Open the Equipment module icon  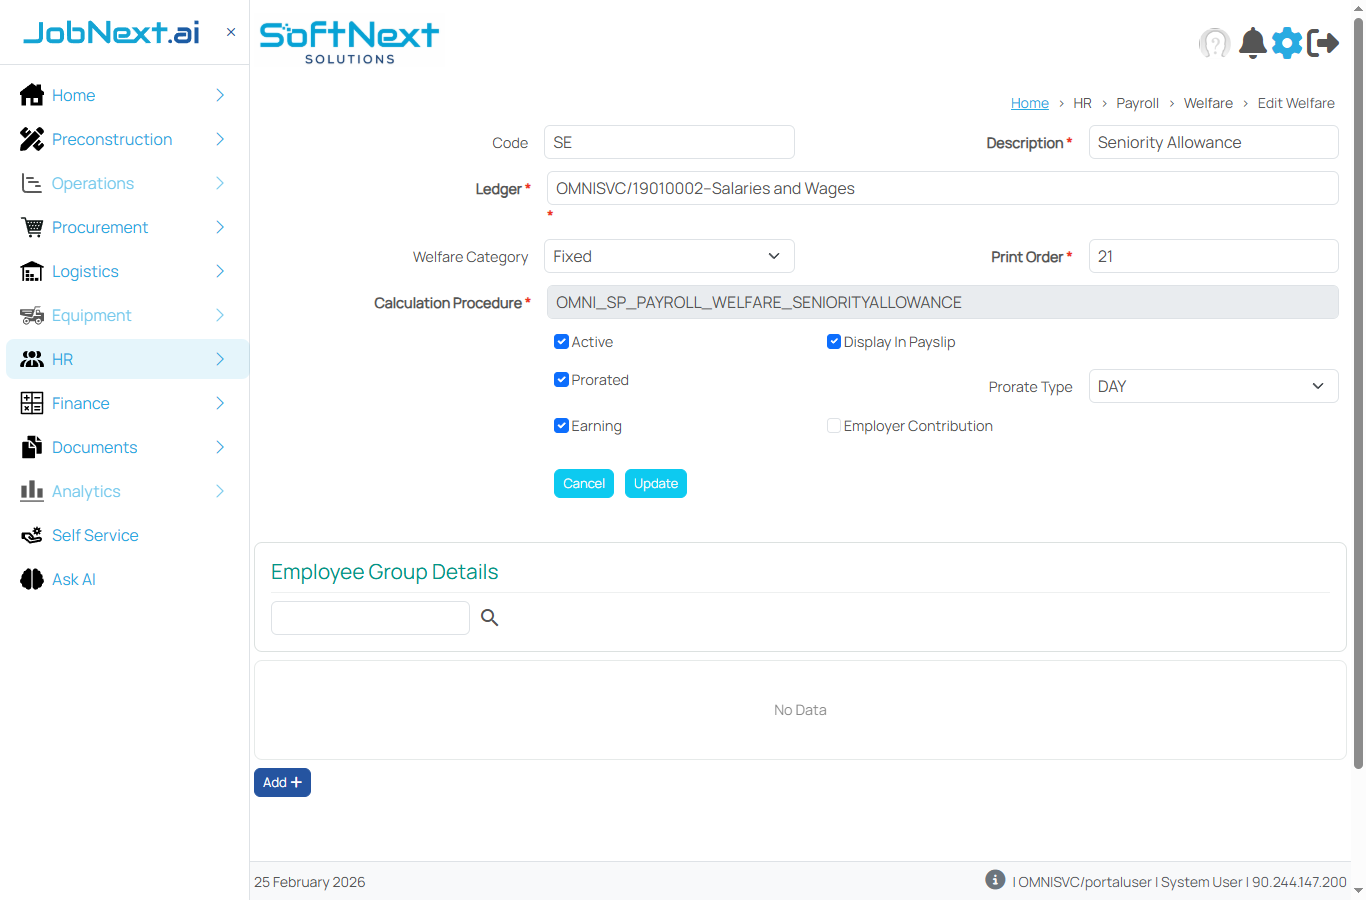(x=31, y=315)
